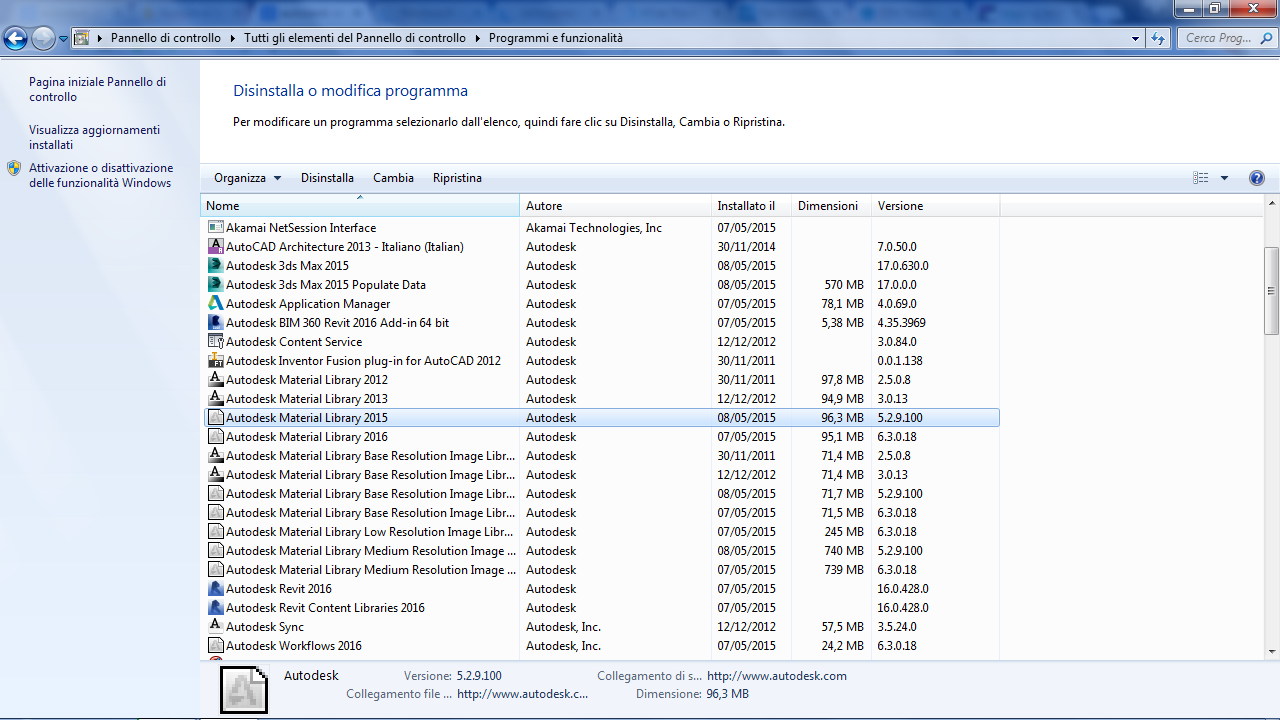Click the back navigation arrow

pyautogui.click(x=17, y=38)
